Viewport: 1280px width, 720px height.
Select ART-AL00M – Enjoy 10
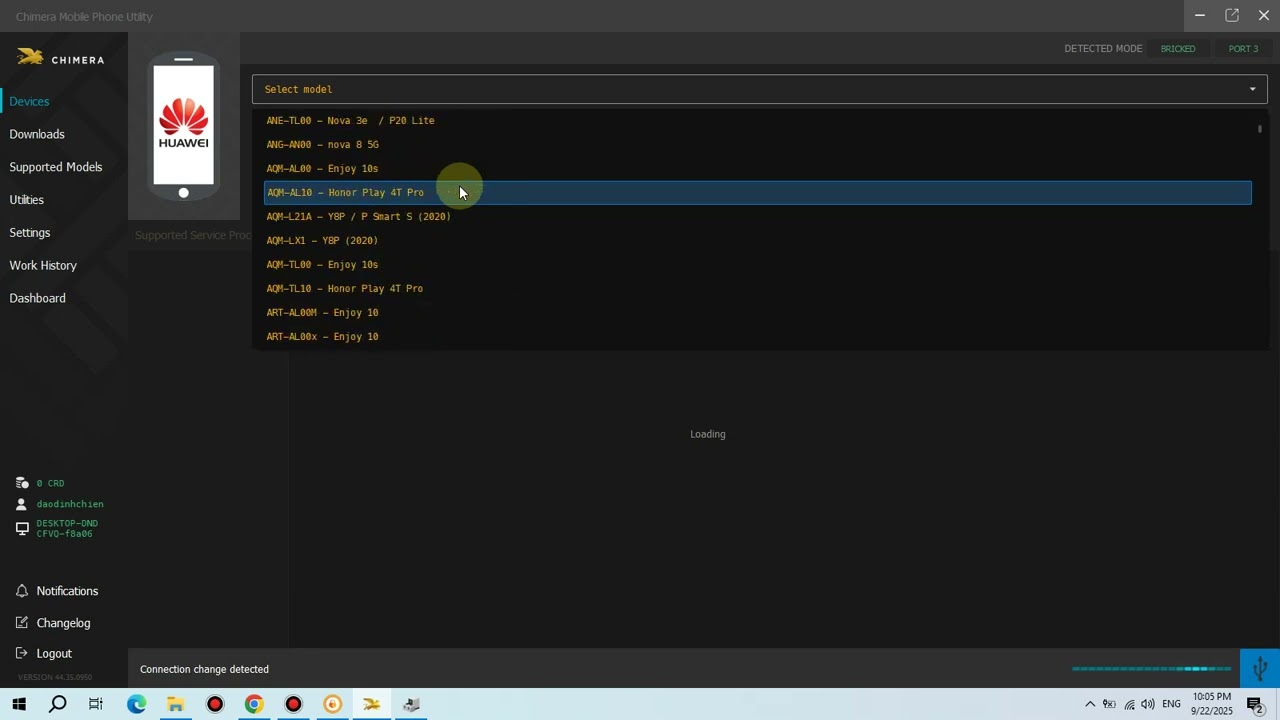click(757, 312)
